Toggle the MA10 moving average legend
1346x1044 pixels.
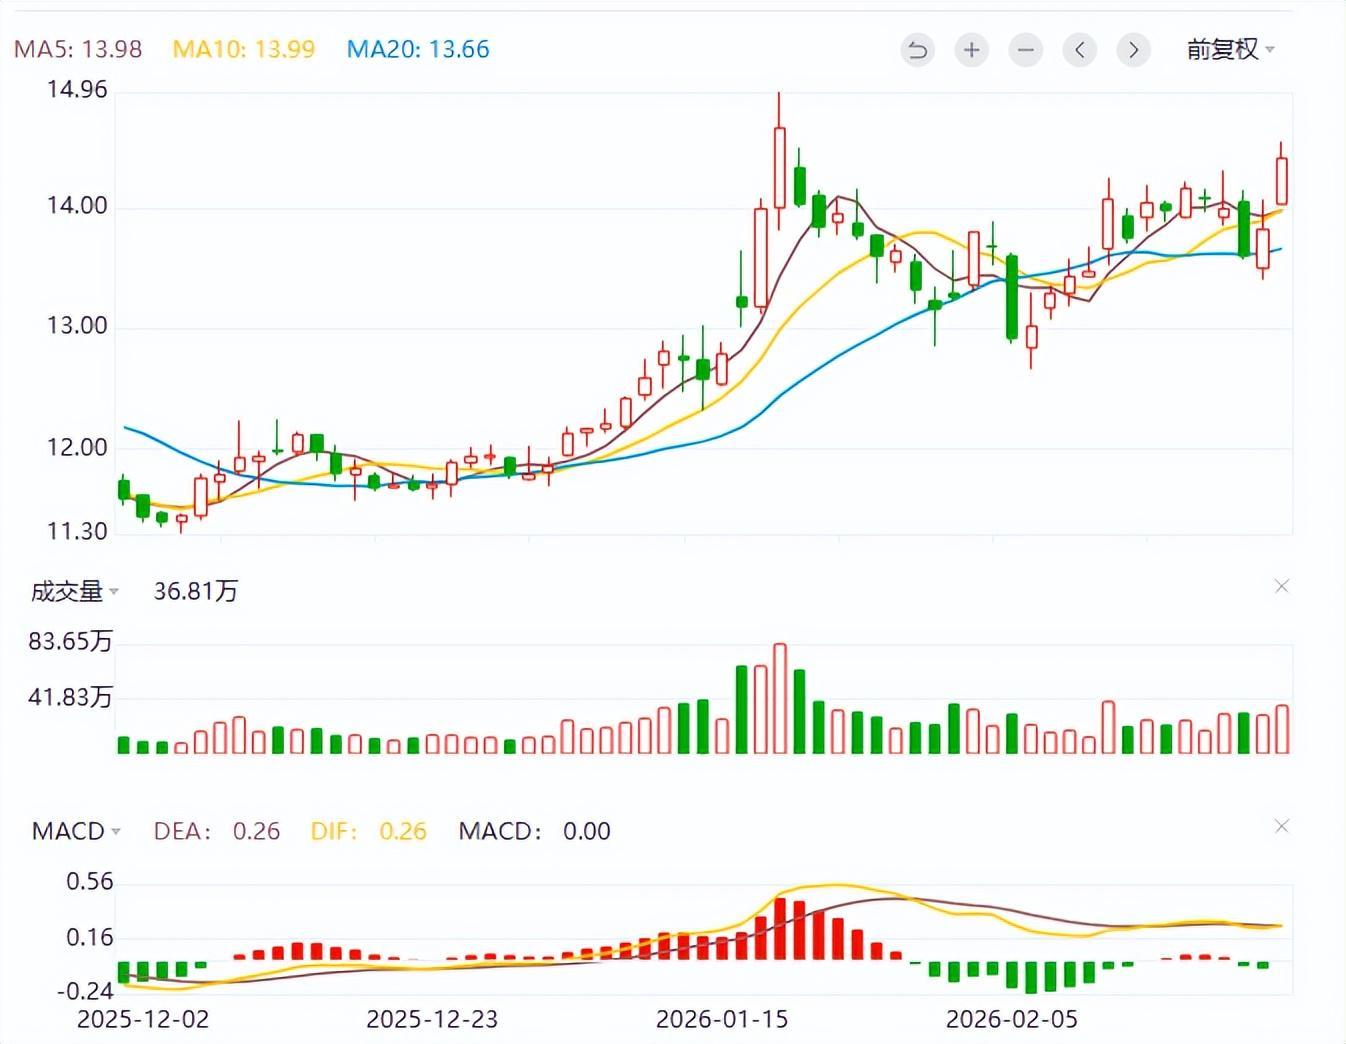244,49
